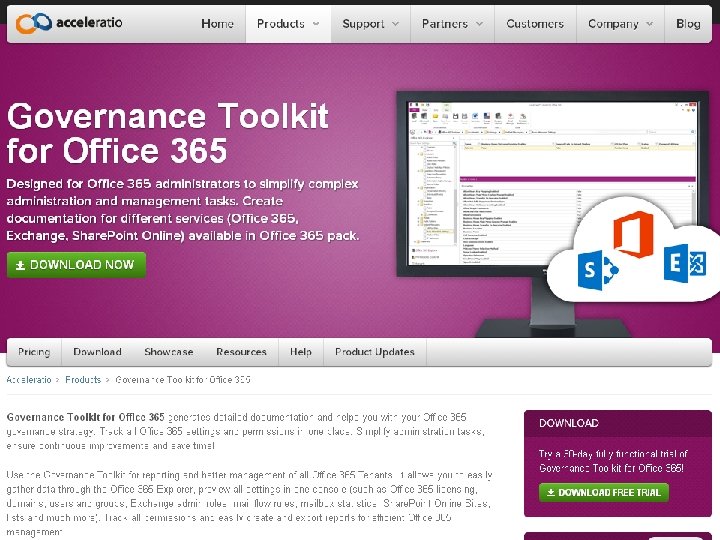Expand the Company dropdown arrow

[x=649, y=24]
